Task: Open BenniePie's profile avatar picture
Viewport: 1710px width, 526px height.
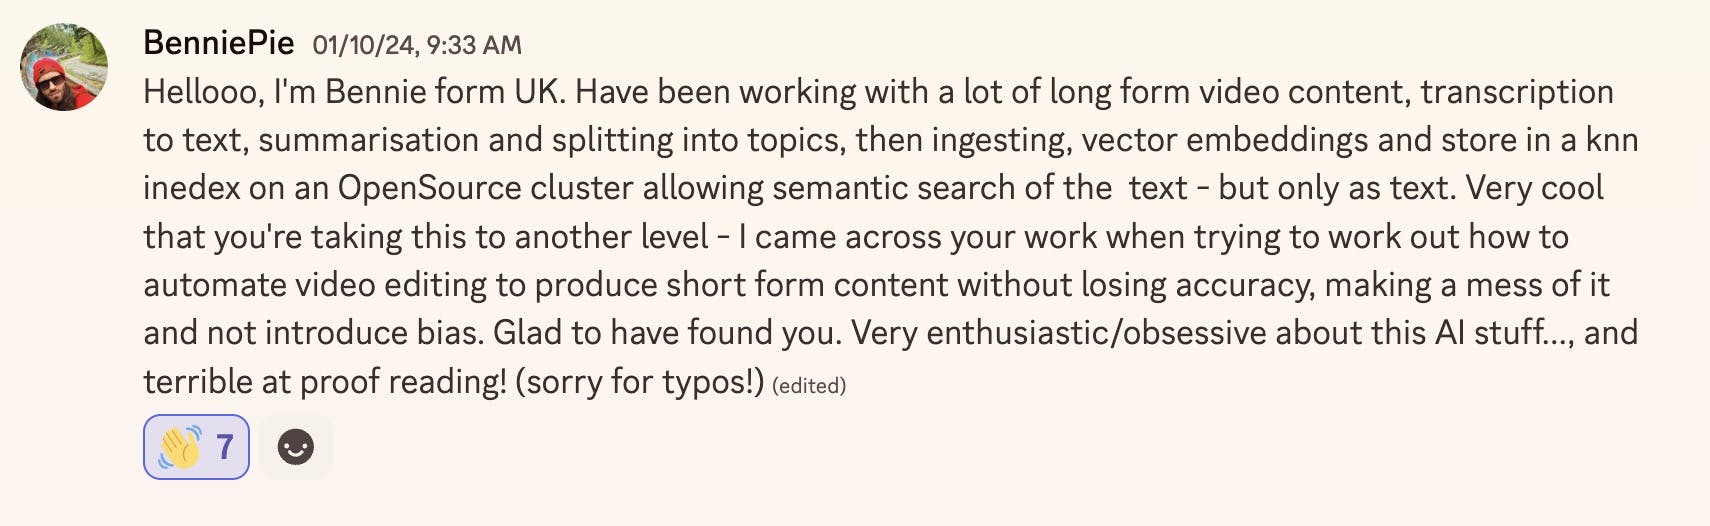Action: click(x=64, y=67)
